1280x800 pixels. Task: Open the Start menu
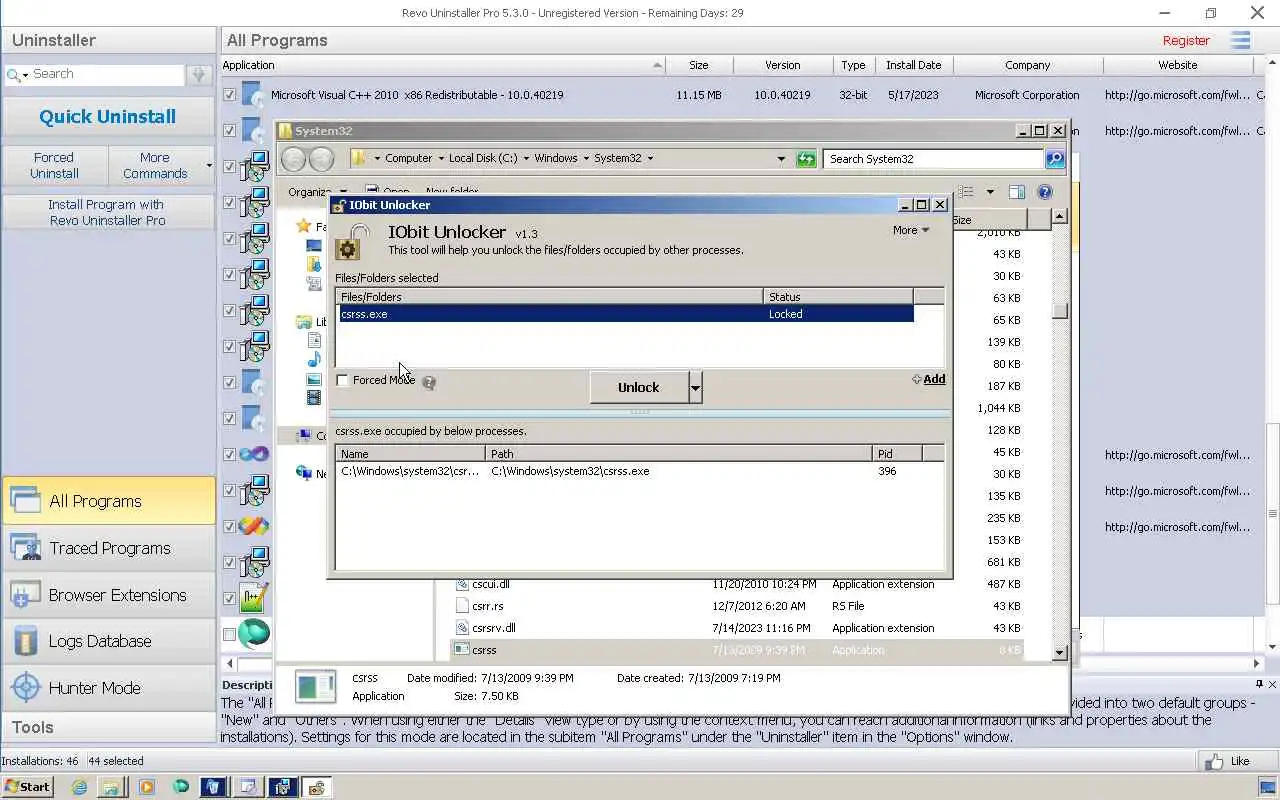coord(27,787)
